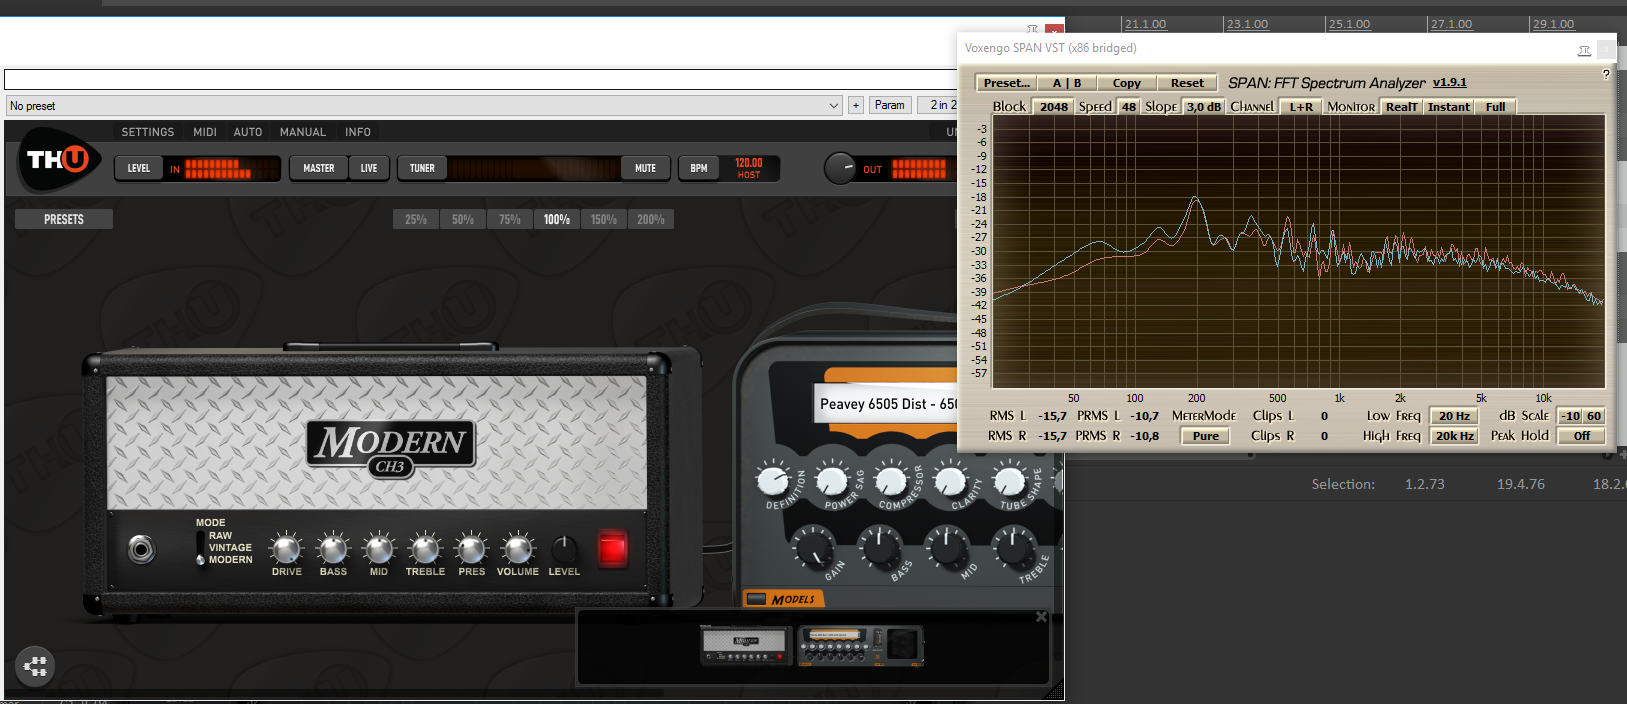The height and width of the screenshot is (704, 1627).
Task: Turn the COMPRESSOR knob
Action: pos(891,481)
